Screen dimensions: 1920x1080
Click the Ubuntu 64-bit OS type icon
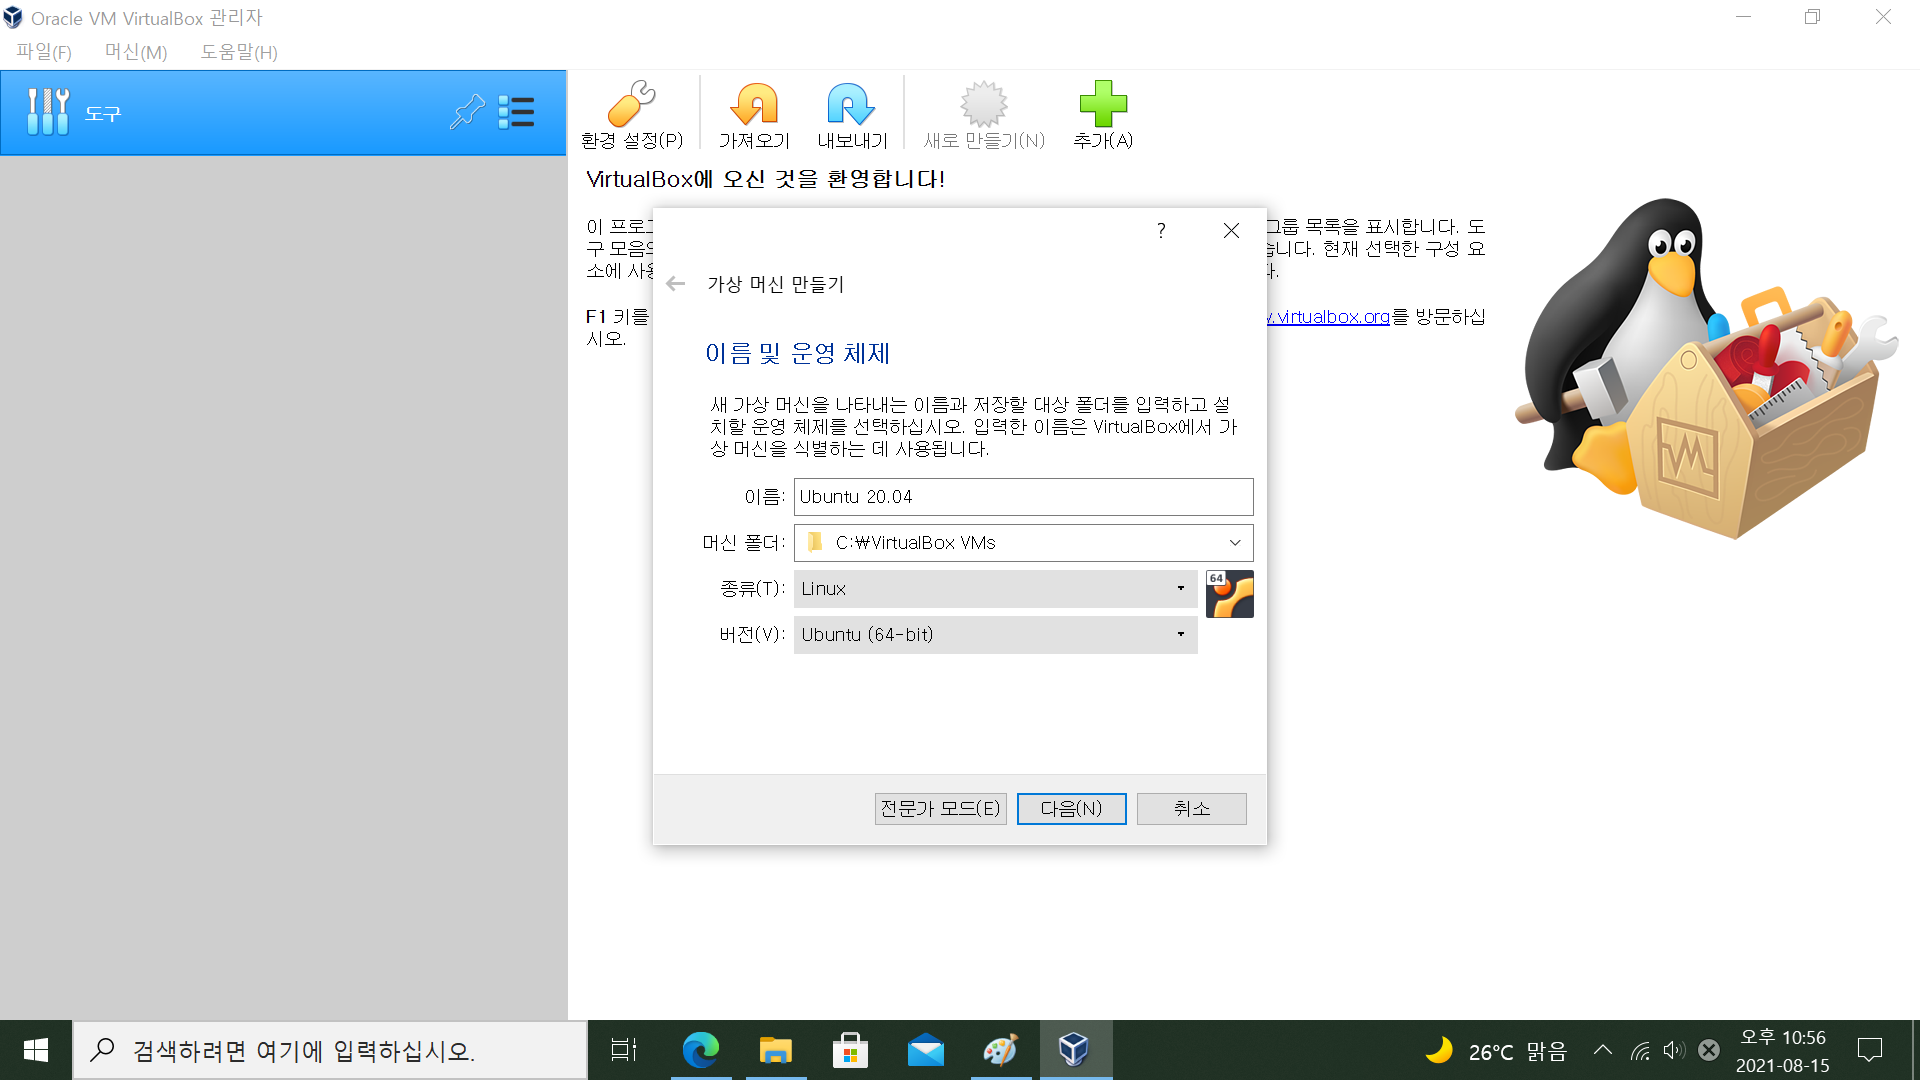pos(1229,594)
